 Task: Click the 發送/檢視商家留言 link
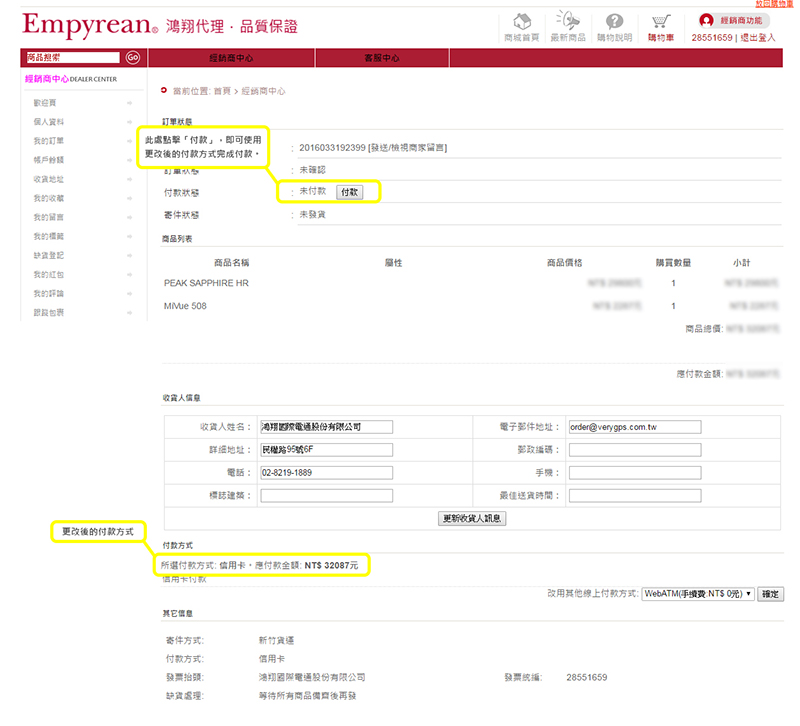[x=408, y=148]
